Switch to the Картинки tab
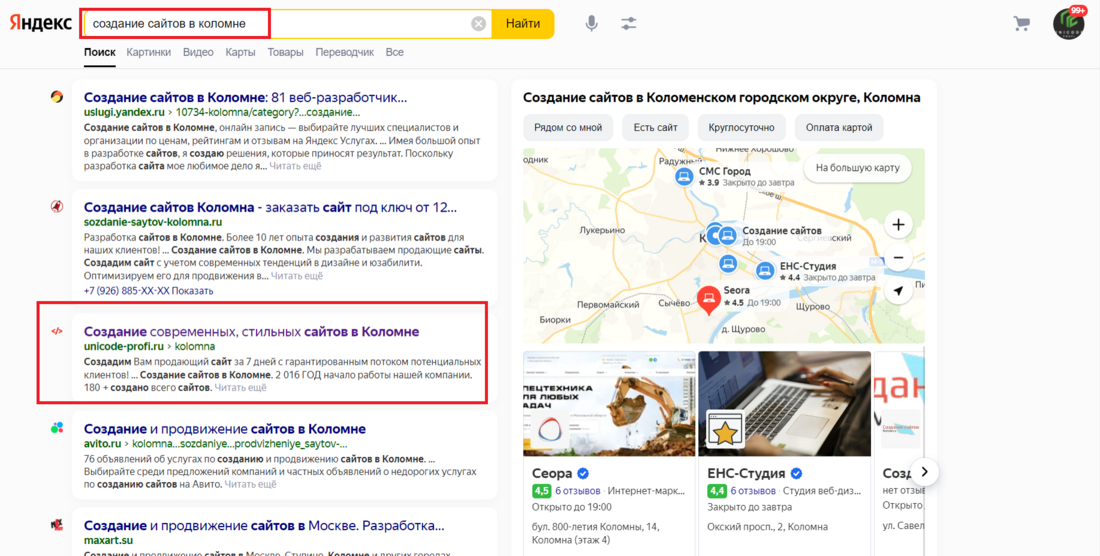The height and width of the screenshot is (556, 1100). tap(149, 53)
